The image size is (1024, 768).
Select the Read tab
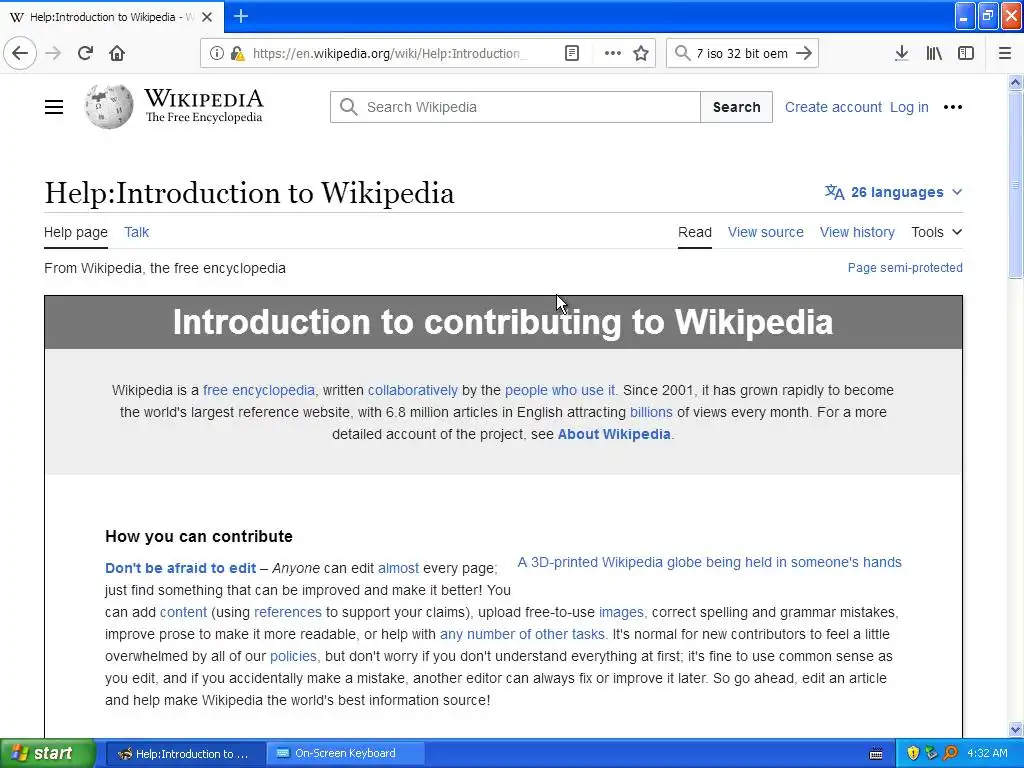pos(695,232)
